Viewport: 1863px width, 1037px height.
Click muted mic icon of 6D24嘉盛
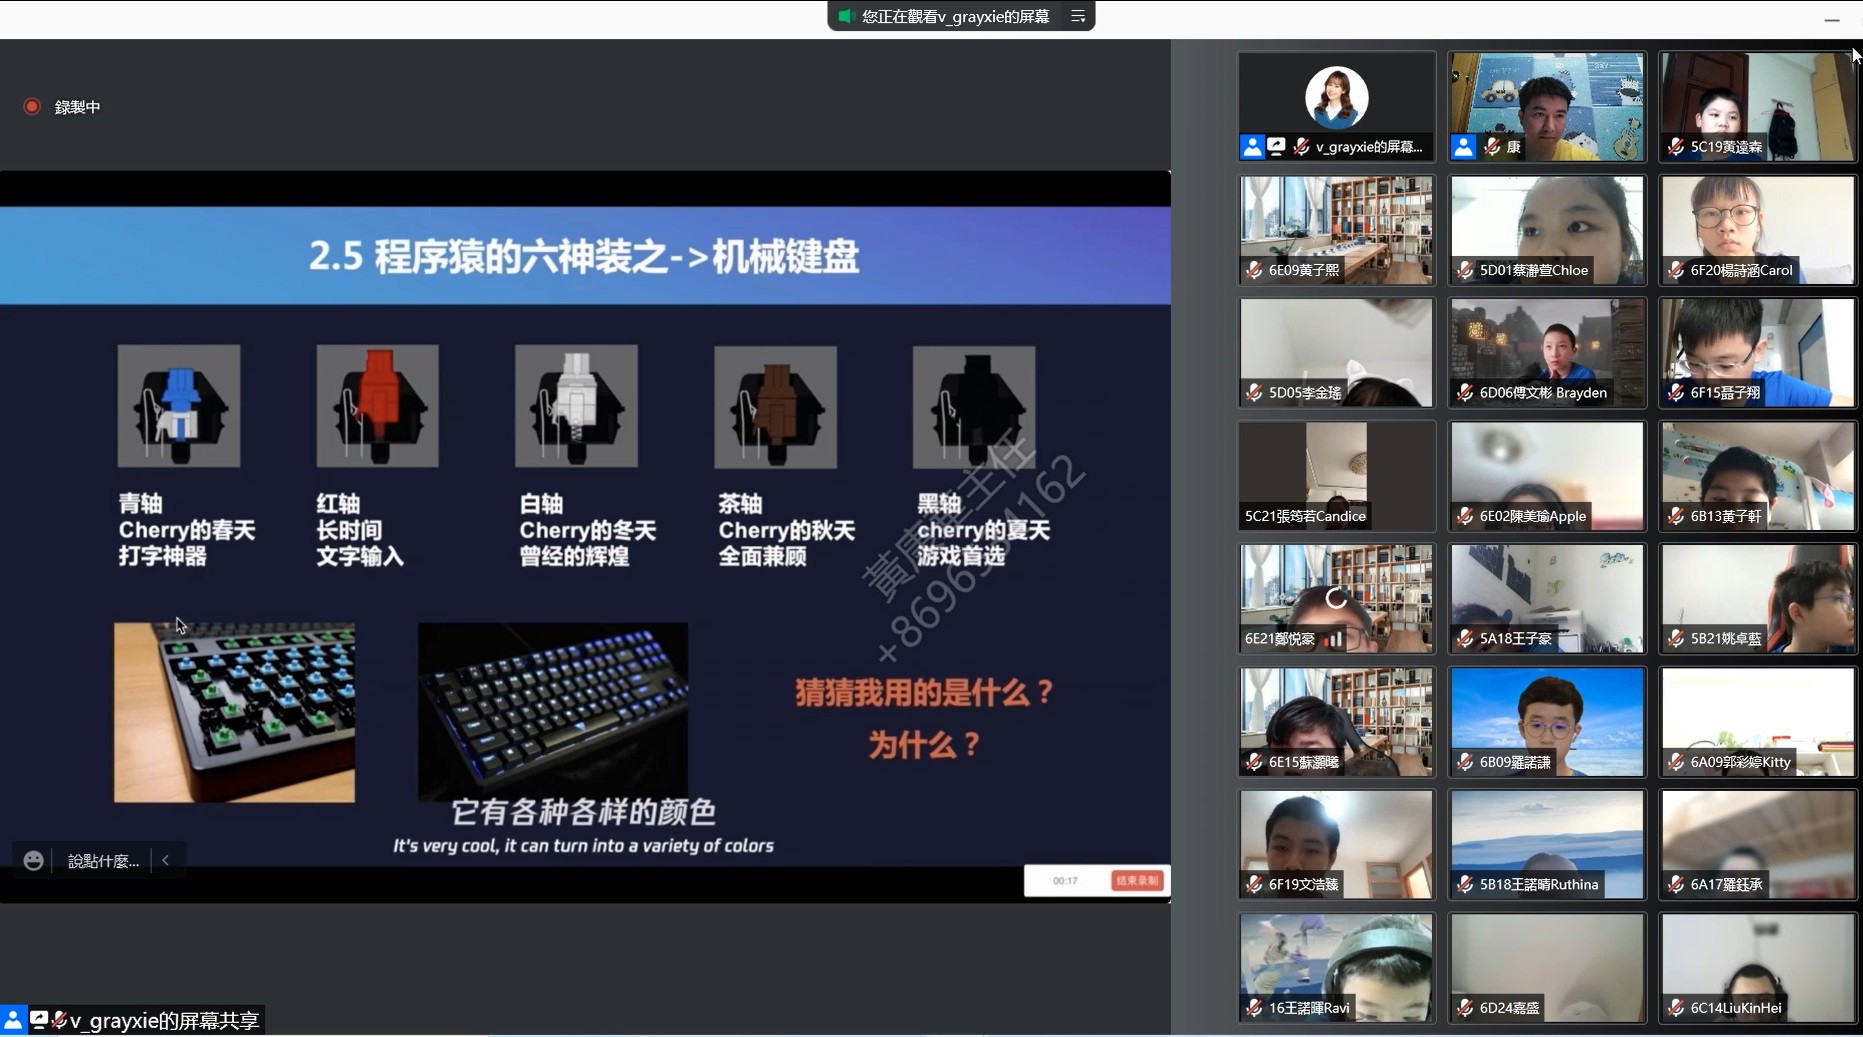pyautogui.click(x=1465, y=1008)
